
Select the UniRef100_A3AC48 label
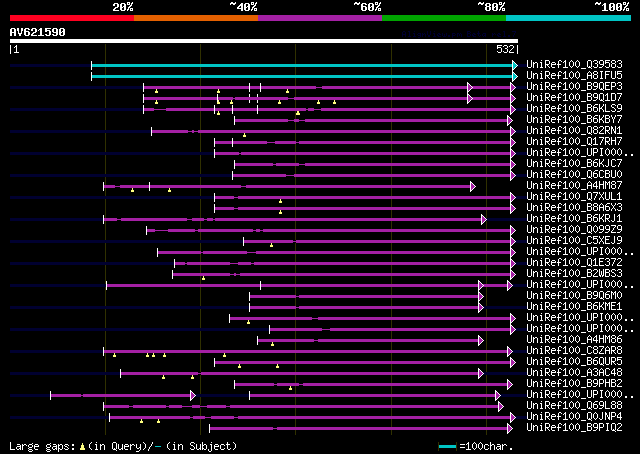[x=574, y=373]
